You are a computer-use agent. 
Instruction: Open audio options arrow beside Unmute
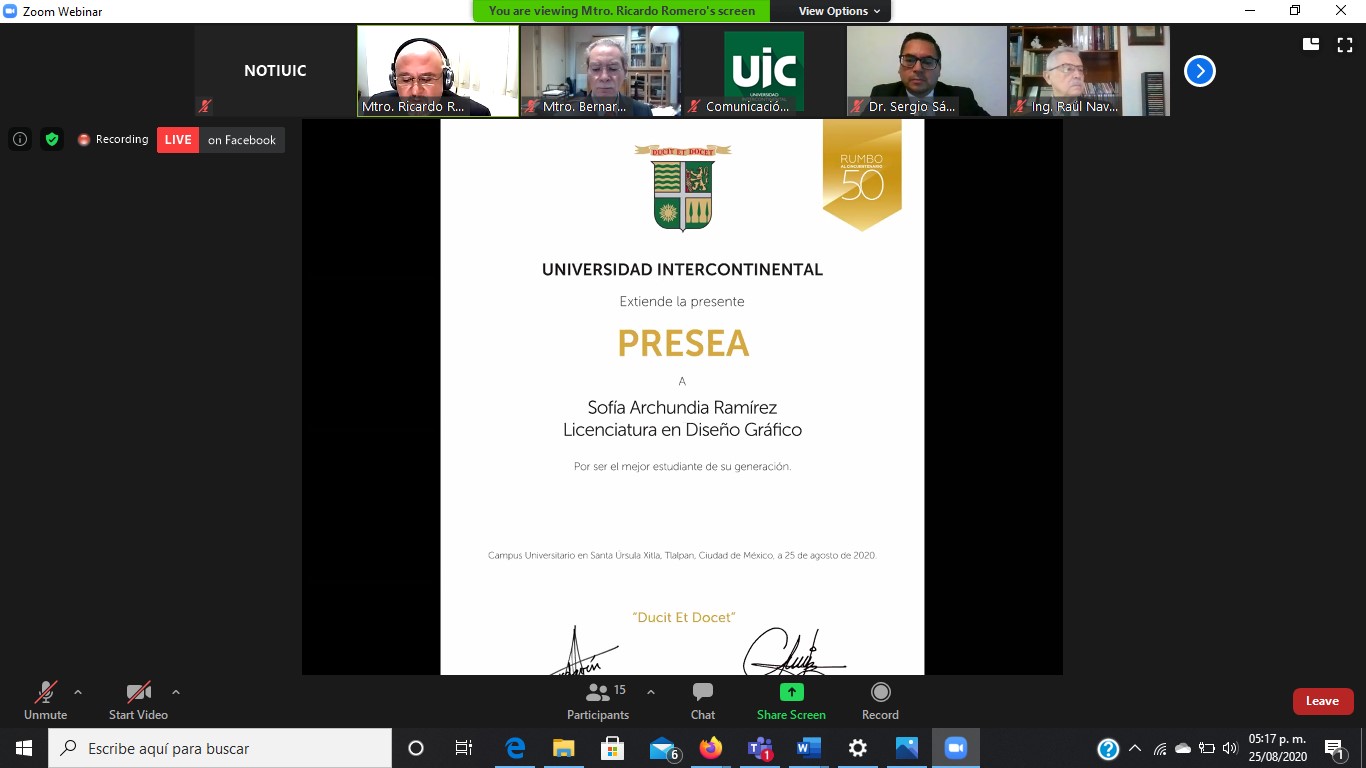(78, 692)
